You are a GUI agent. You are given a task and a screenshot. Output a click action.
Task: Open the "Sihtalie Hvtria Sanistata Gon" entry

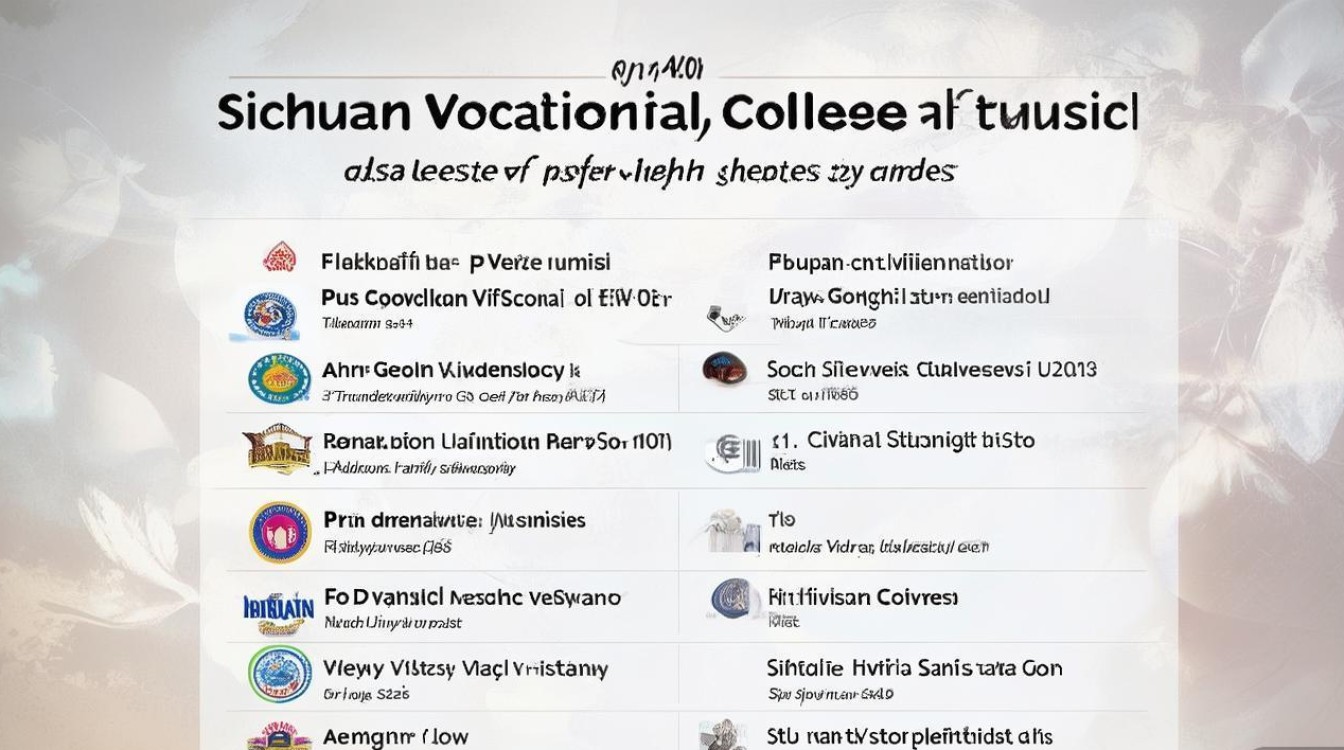(914, 668)
